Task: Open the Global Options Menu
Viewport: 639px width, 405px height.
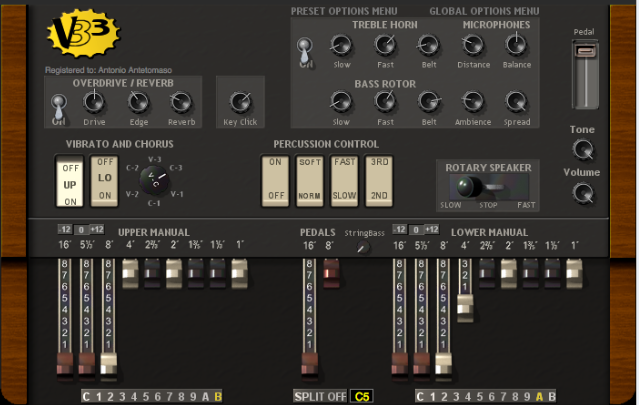Action: coord(484,10)
